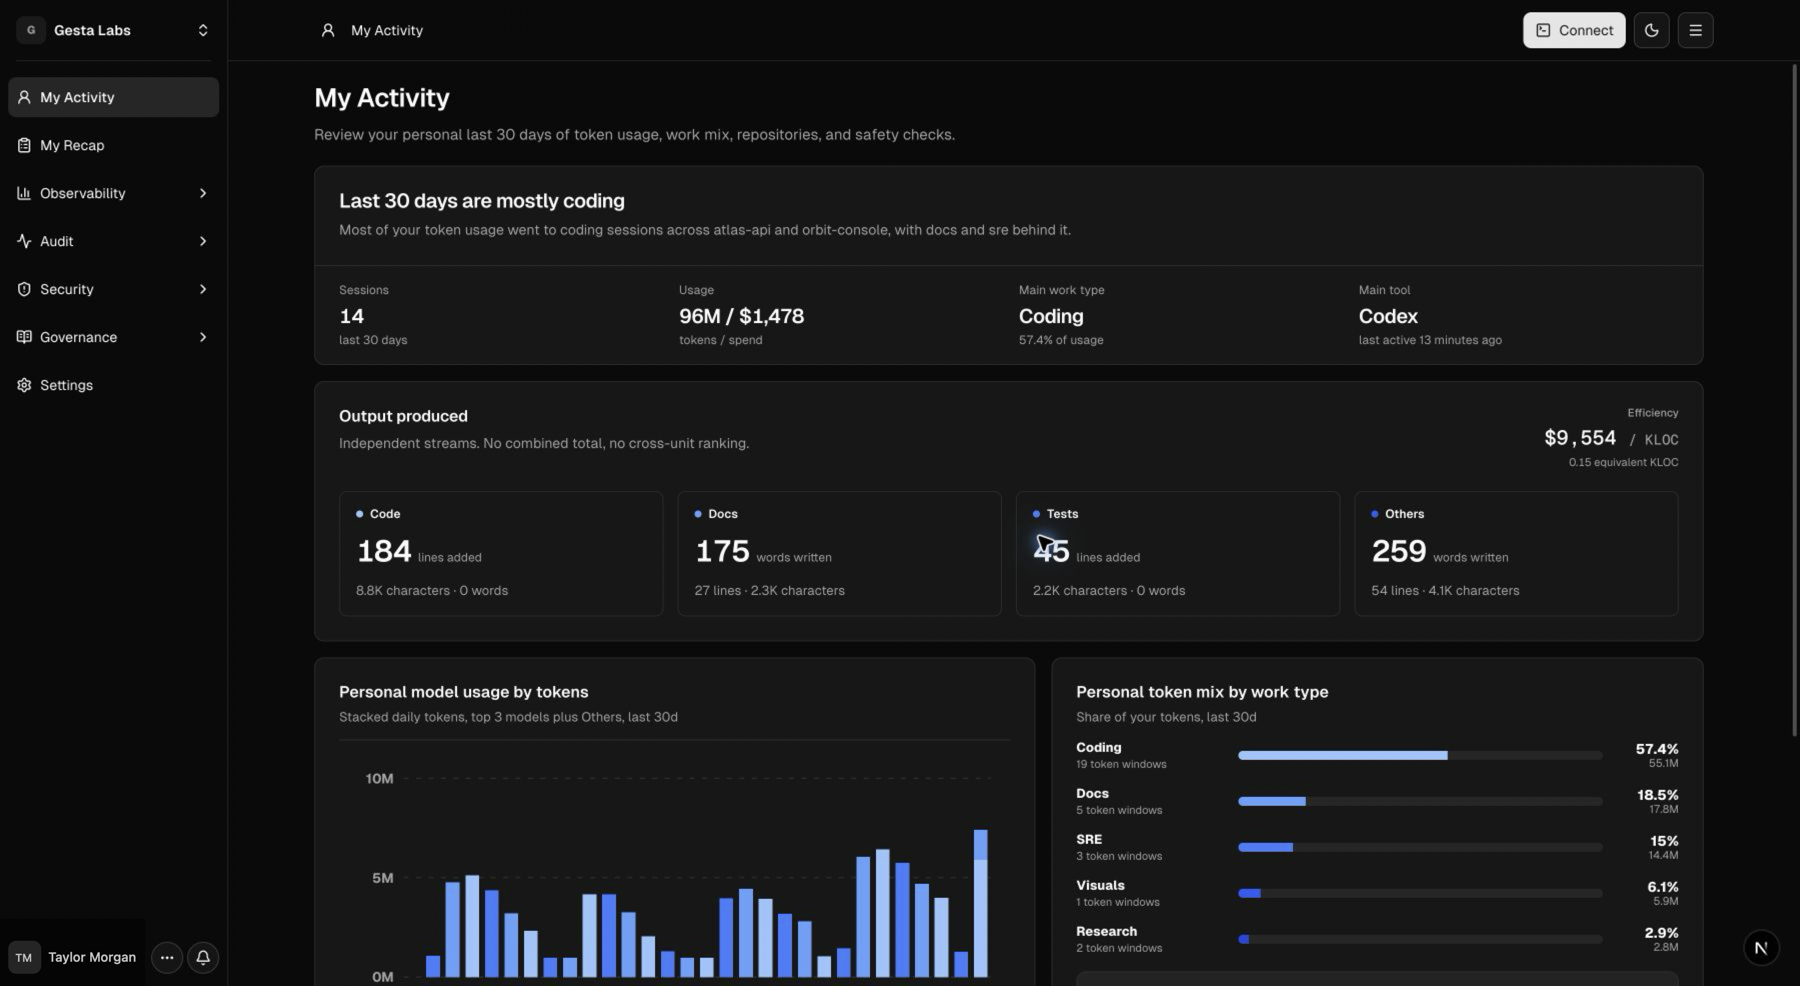The height and width of the screenshot is (986, 1800).
Task: Click the round N badge icon
Action: coord(1761,948)
